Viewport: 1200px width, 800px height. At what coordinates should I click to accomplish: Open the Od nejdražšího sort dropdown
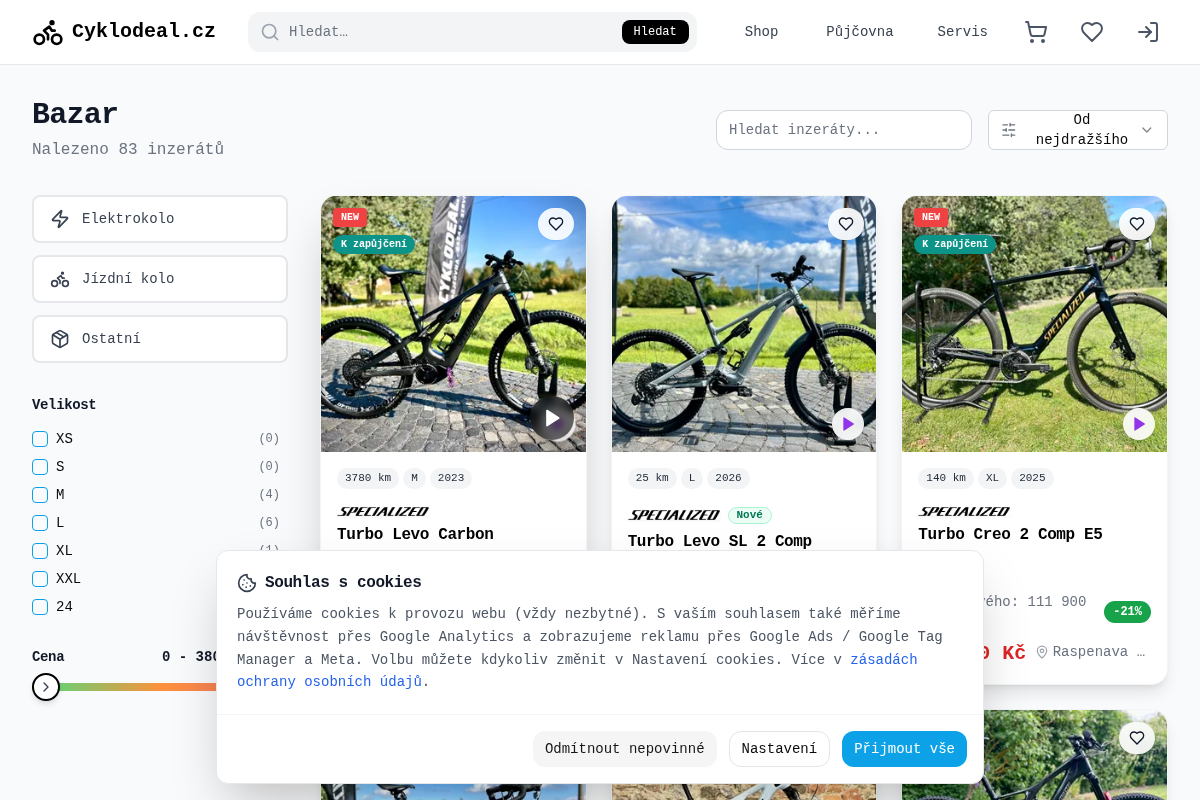pyautogui.click(x=1078, y=130)
